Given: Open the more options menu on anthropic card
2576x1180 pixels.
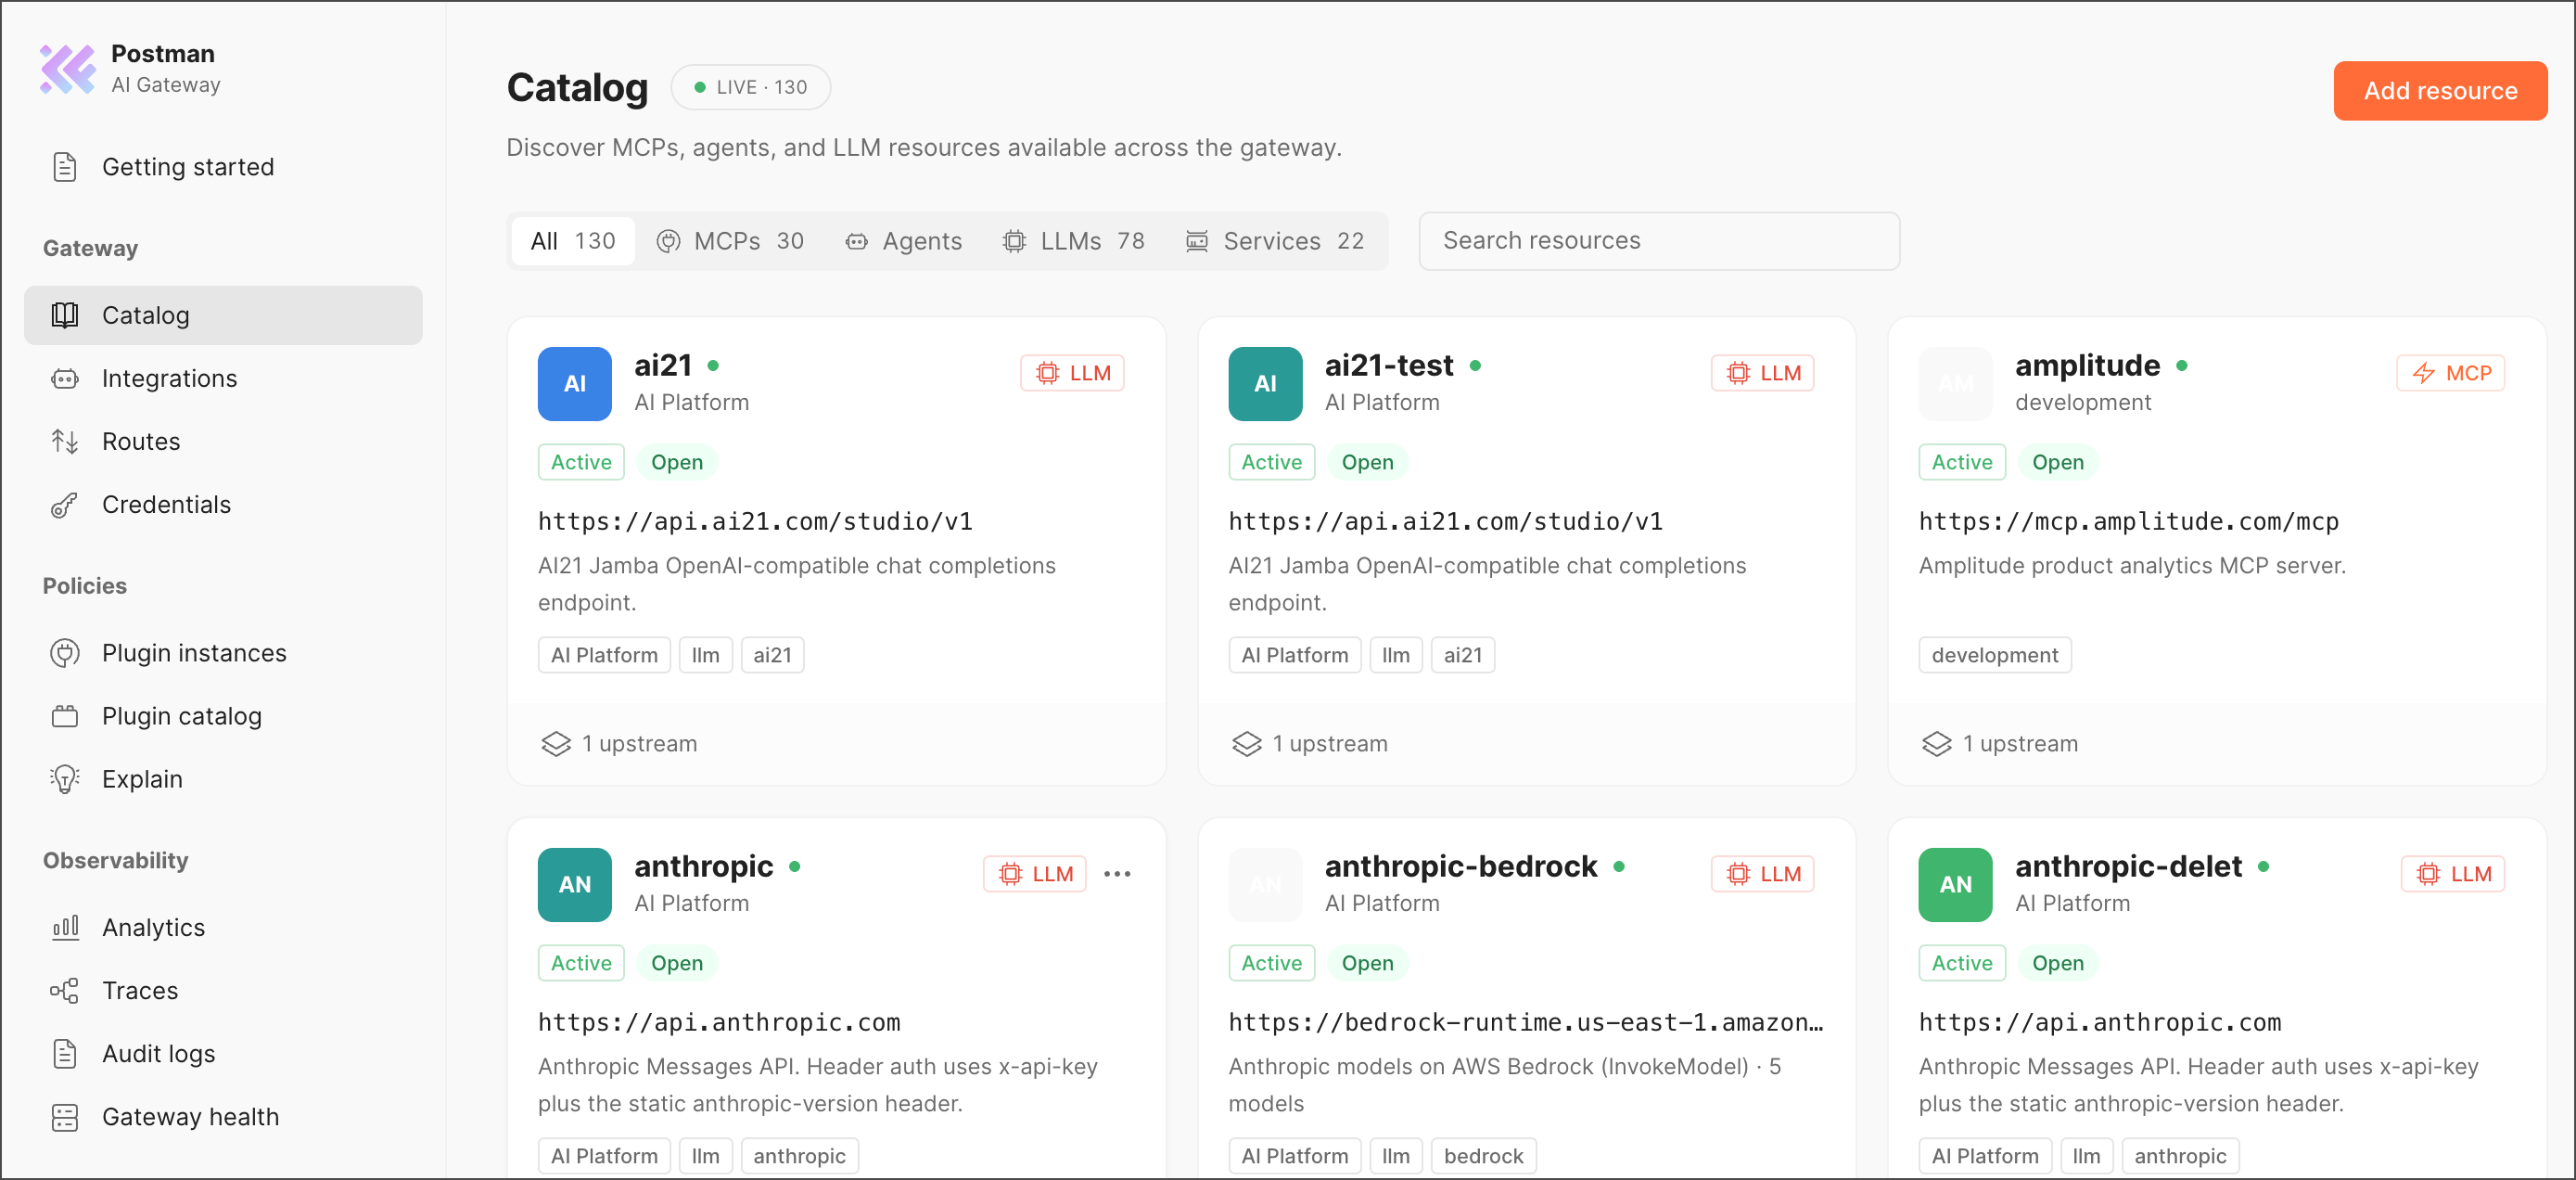Looking at the screenshot, I should pos(1117,874).
